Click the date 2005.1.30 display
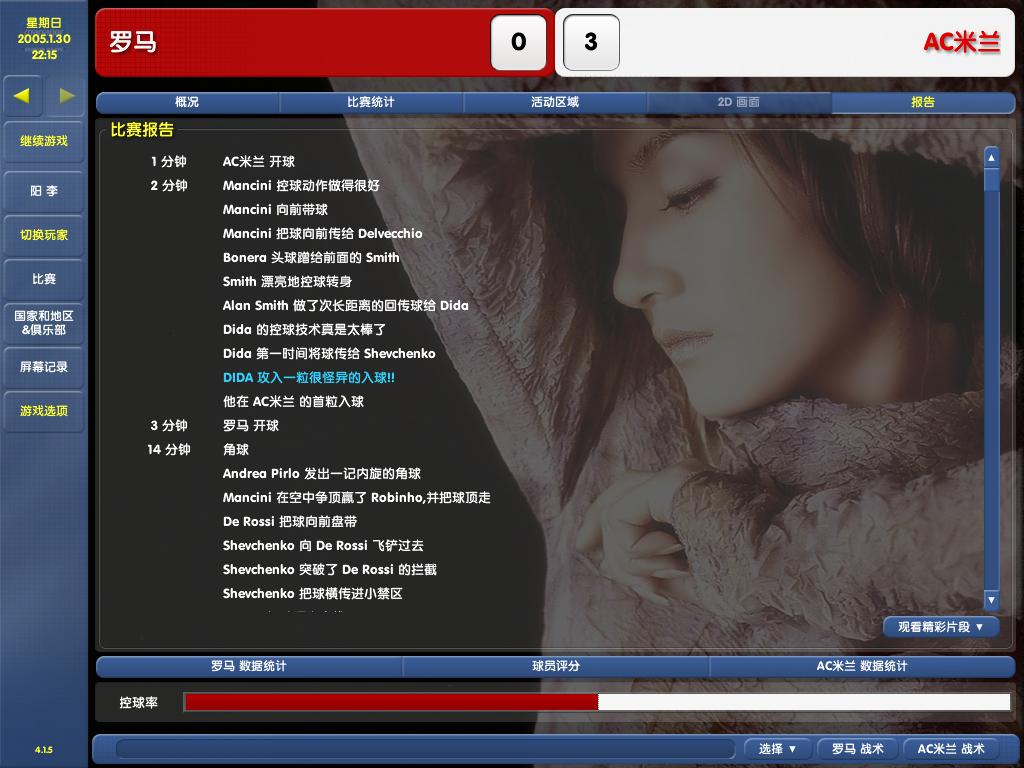1024x768 pixels. 44,39
